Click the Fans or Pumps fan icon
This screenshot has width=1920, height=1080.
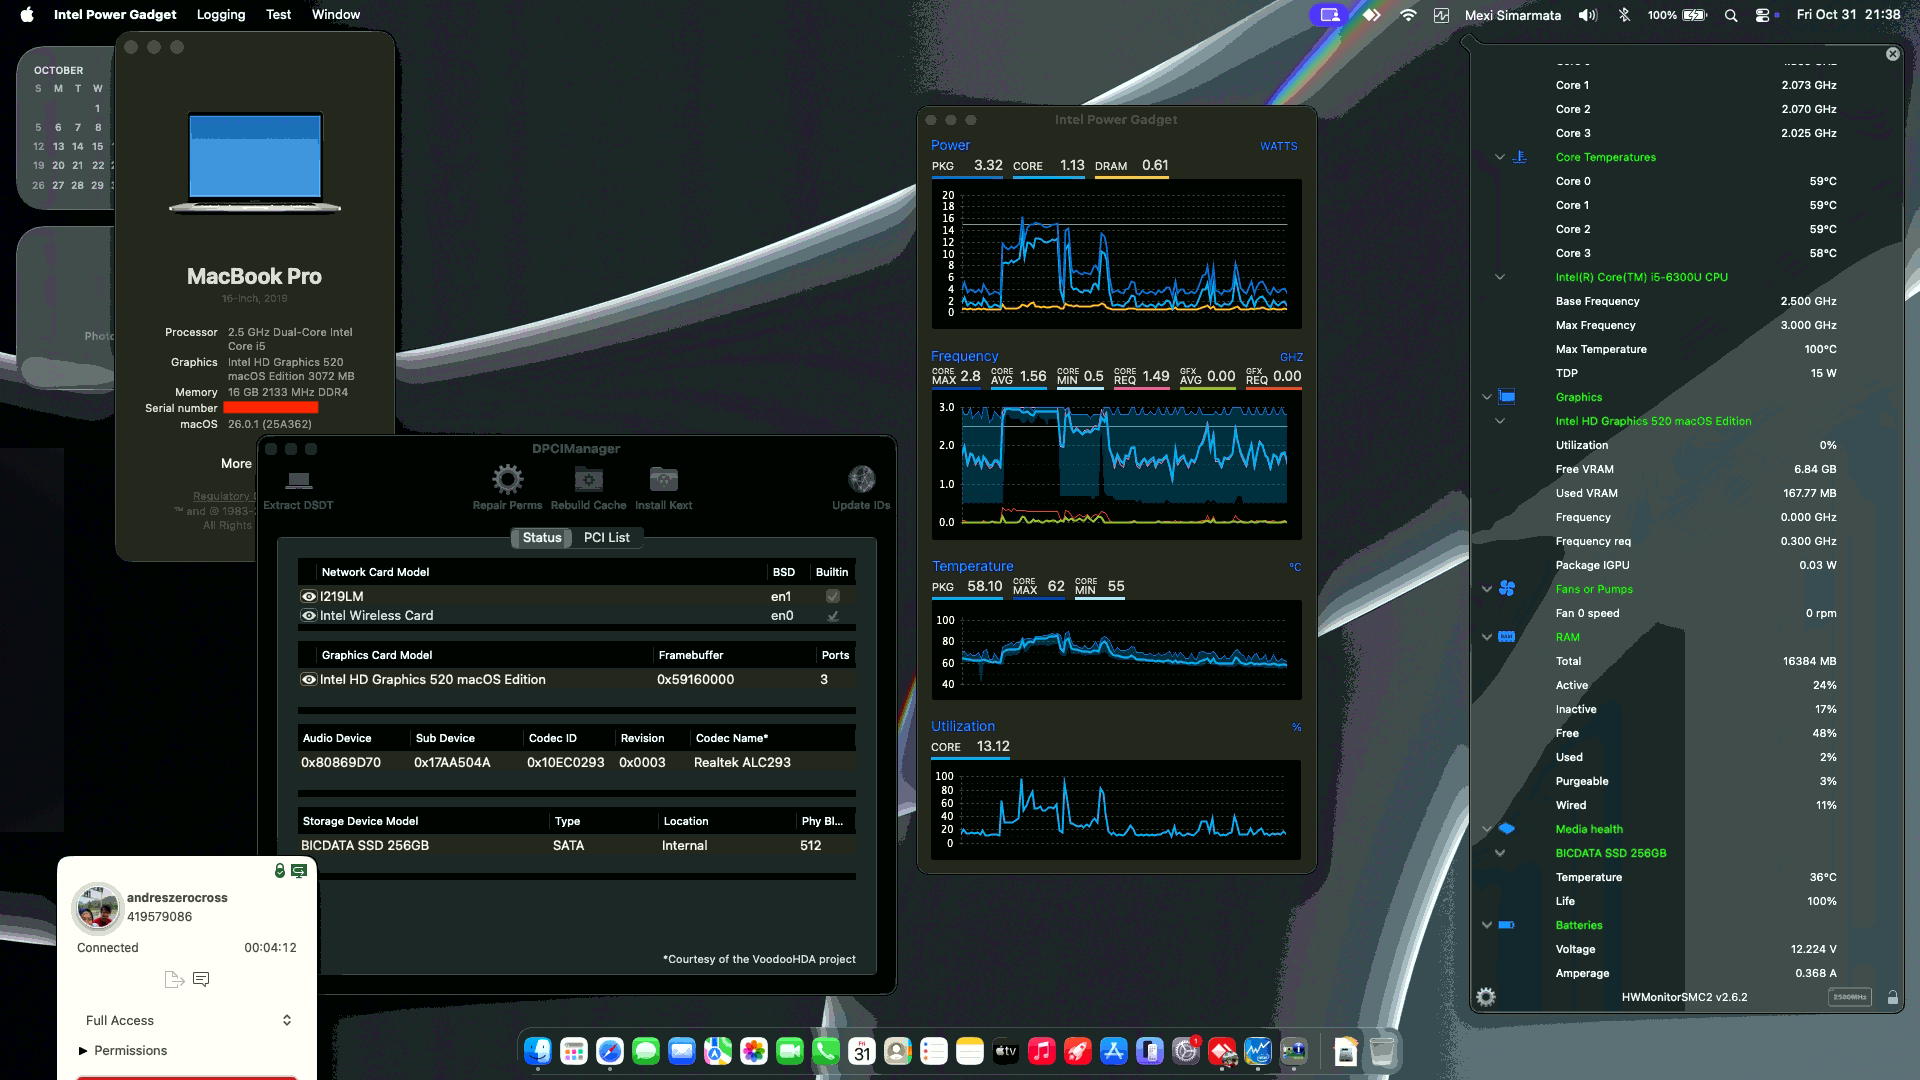pos(1507,589)
